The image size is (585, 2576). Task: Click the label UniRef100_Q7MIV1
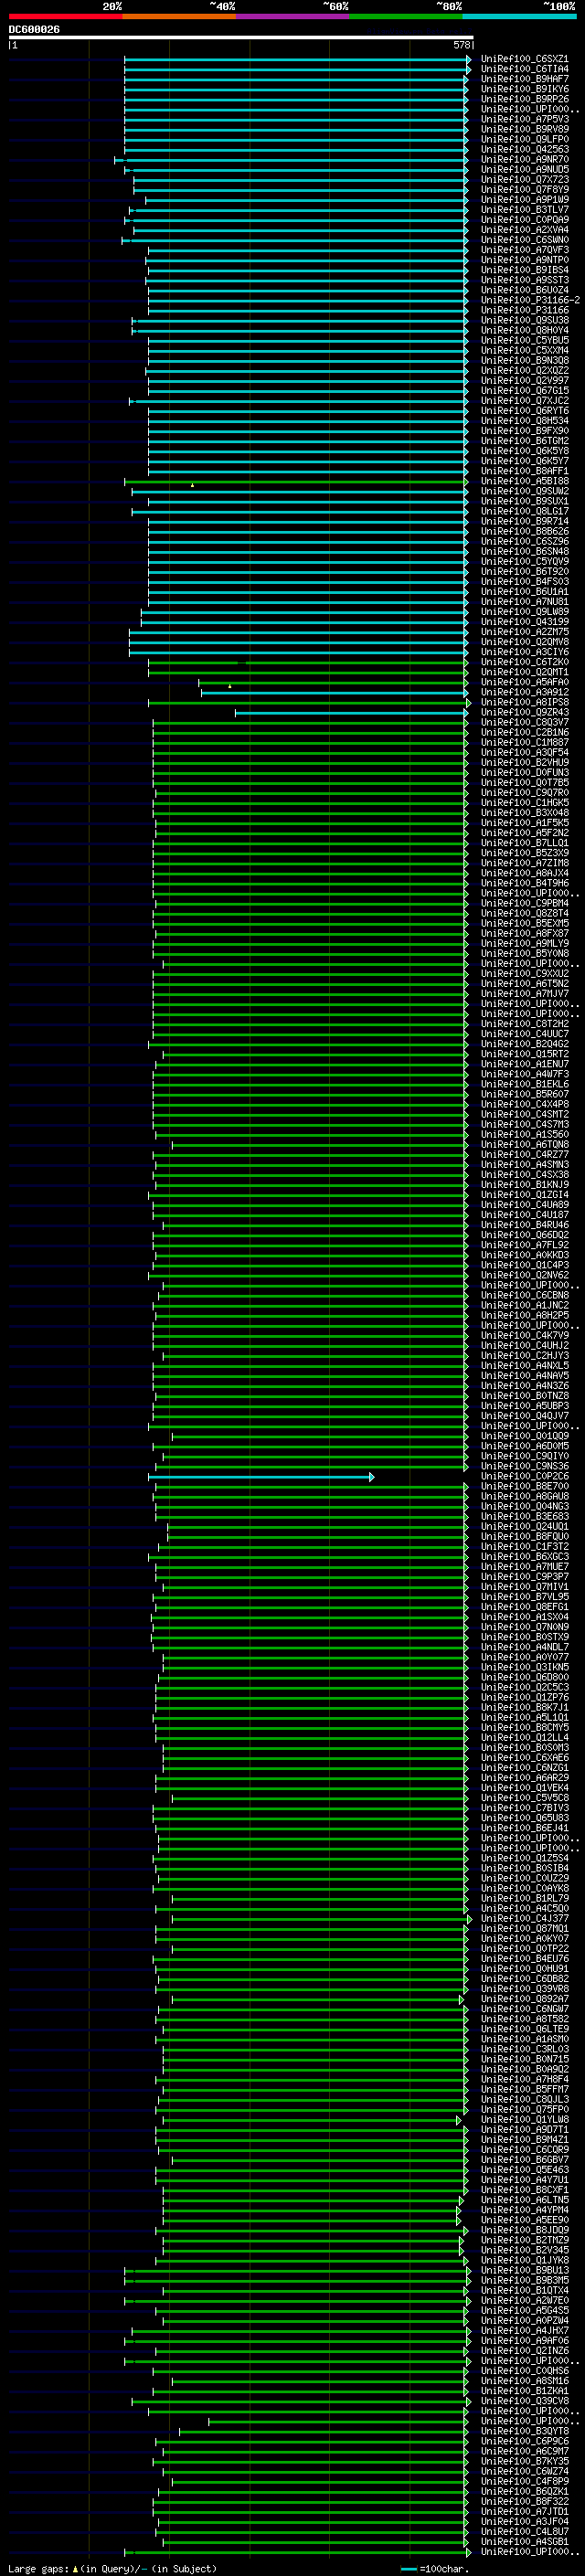click(524, 1586)
